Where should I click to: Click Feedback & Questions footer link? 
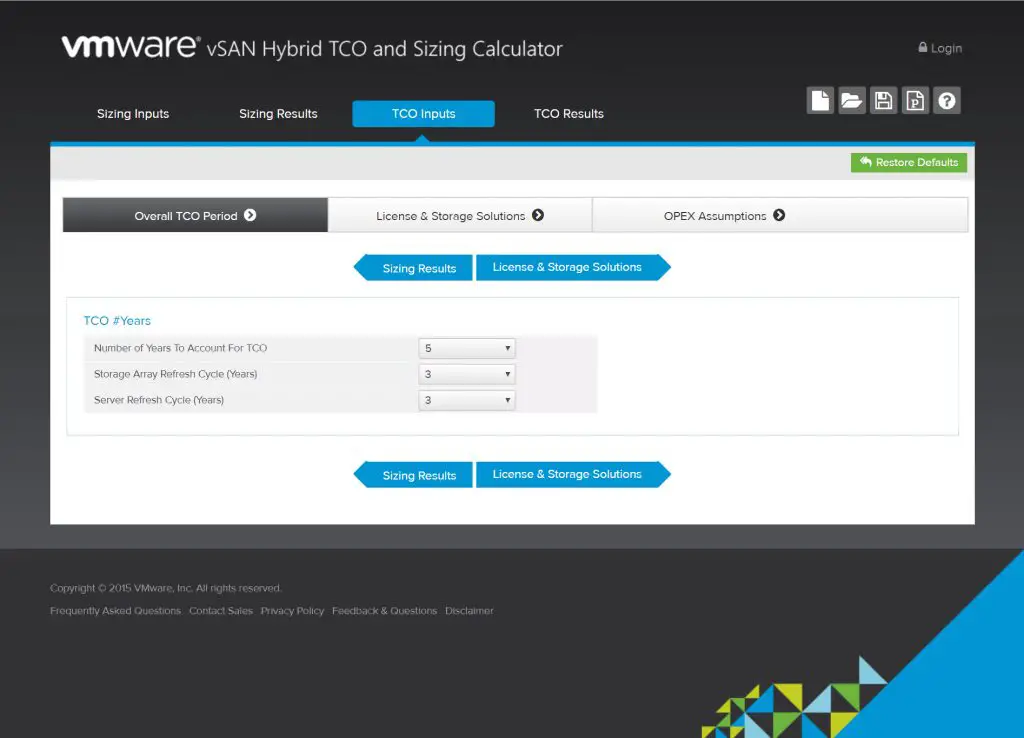tap(384, 611)
